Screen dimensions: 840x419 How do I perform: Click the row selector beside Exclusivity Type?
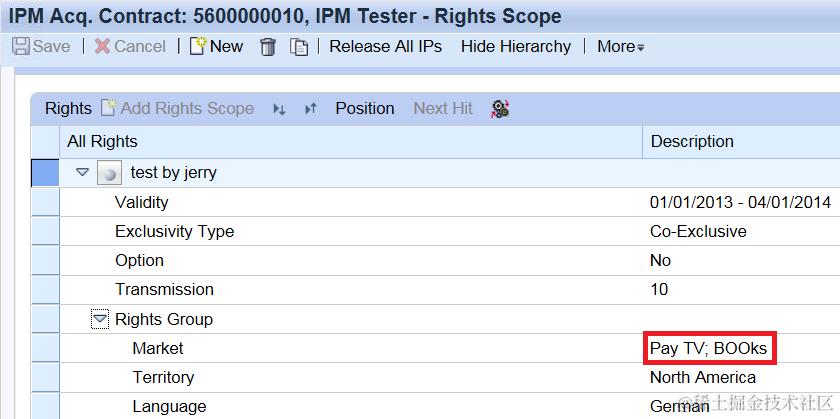[46, 231]
